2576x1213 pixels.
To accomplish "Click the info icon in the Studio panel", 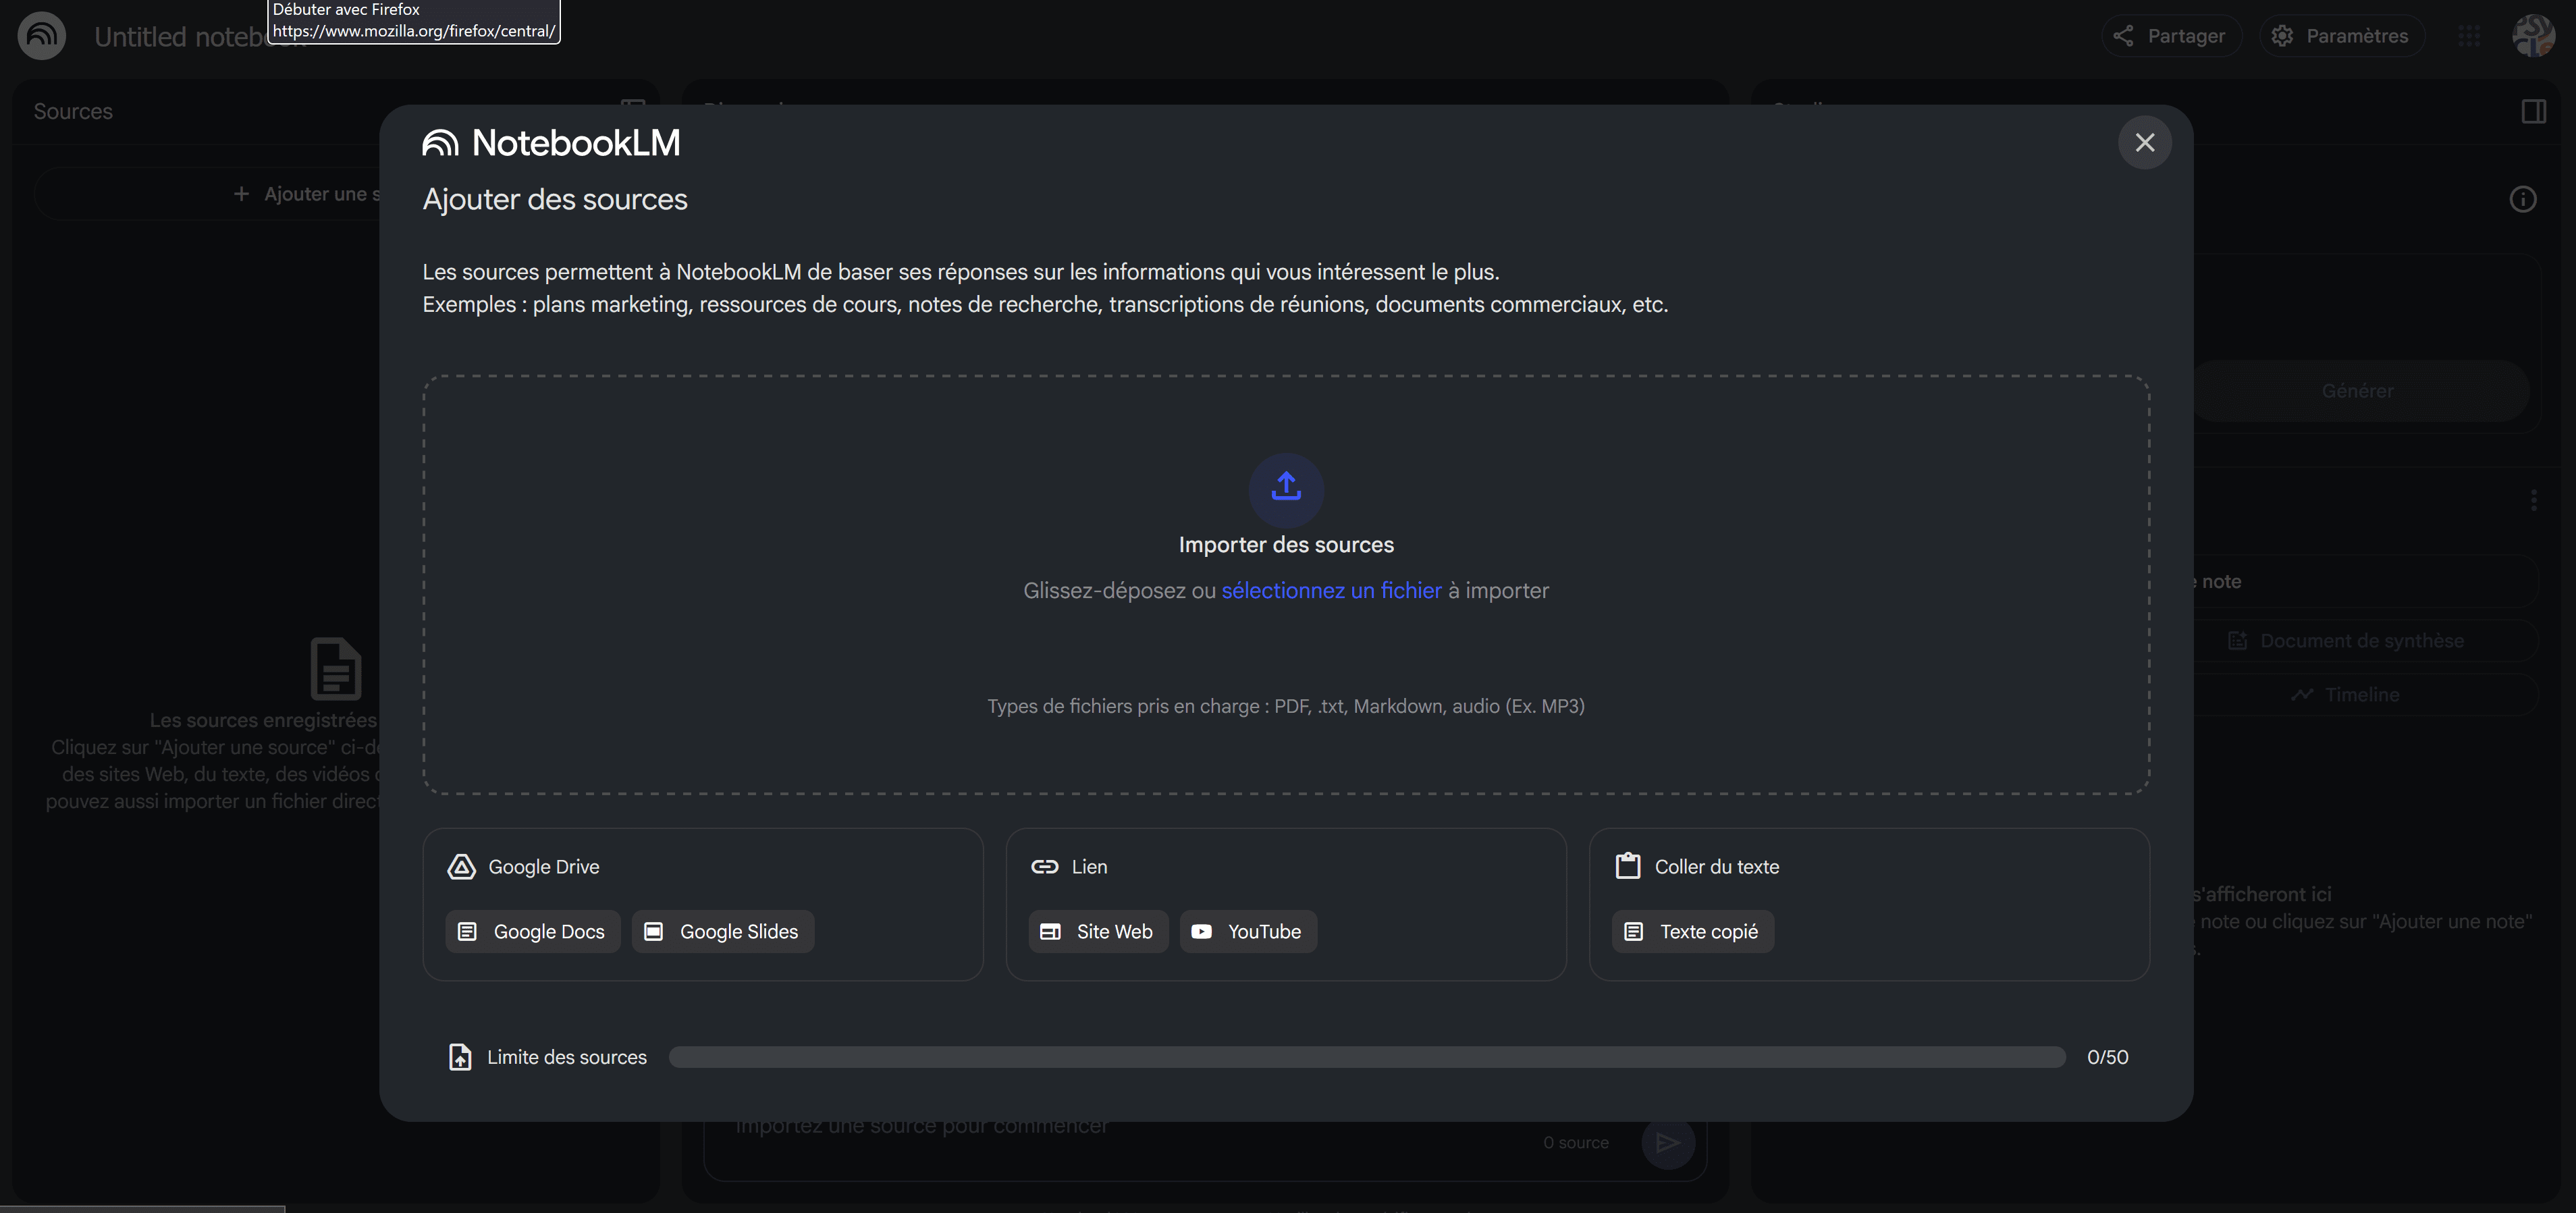I will 2523,200.
